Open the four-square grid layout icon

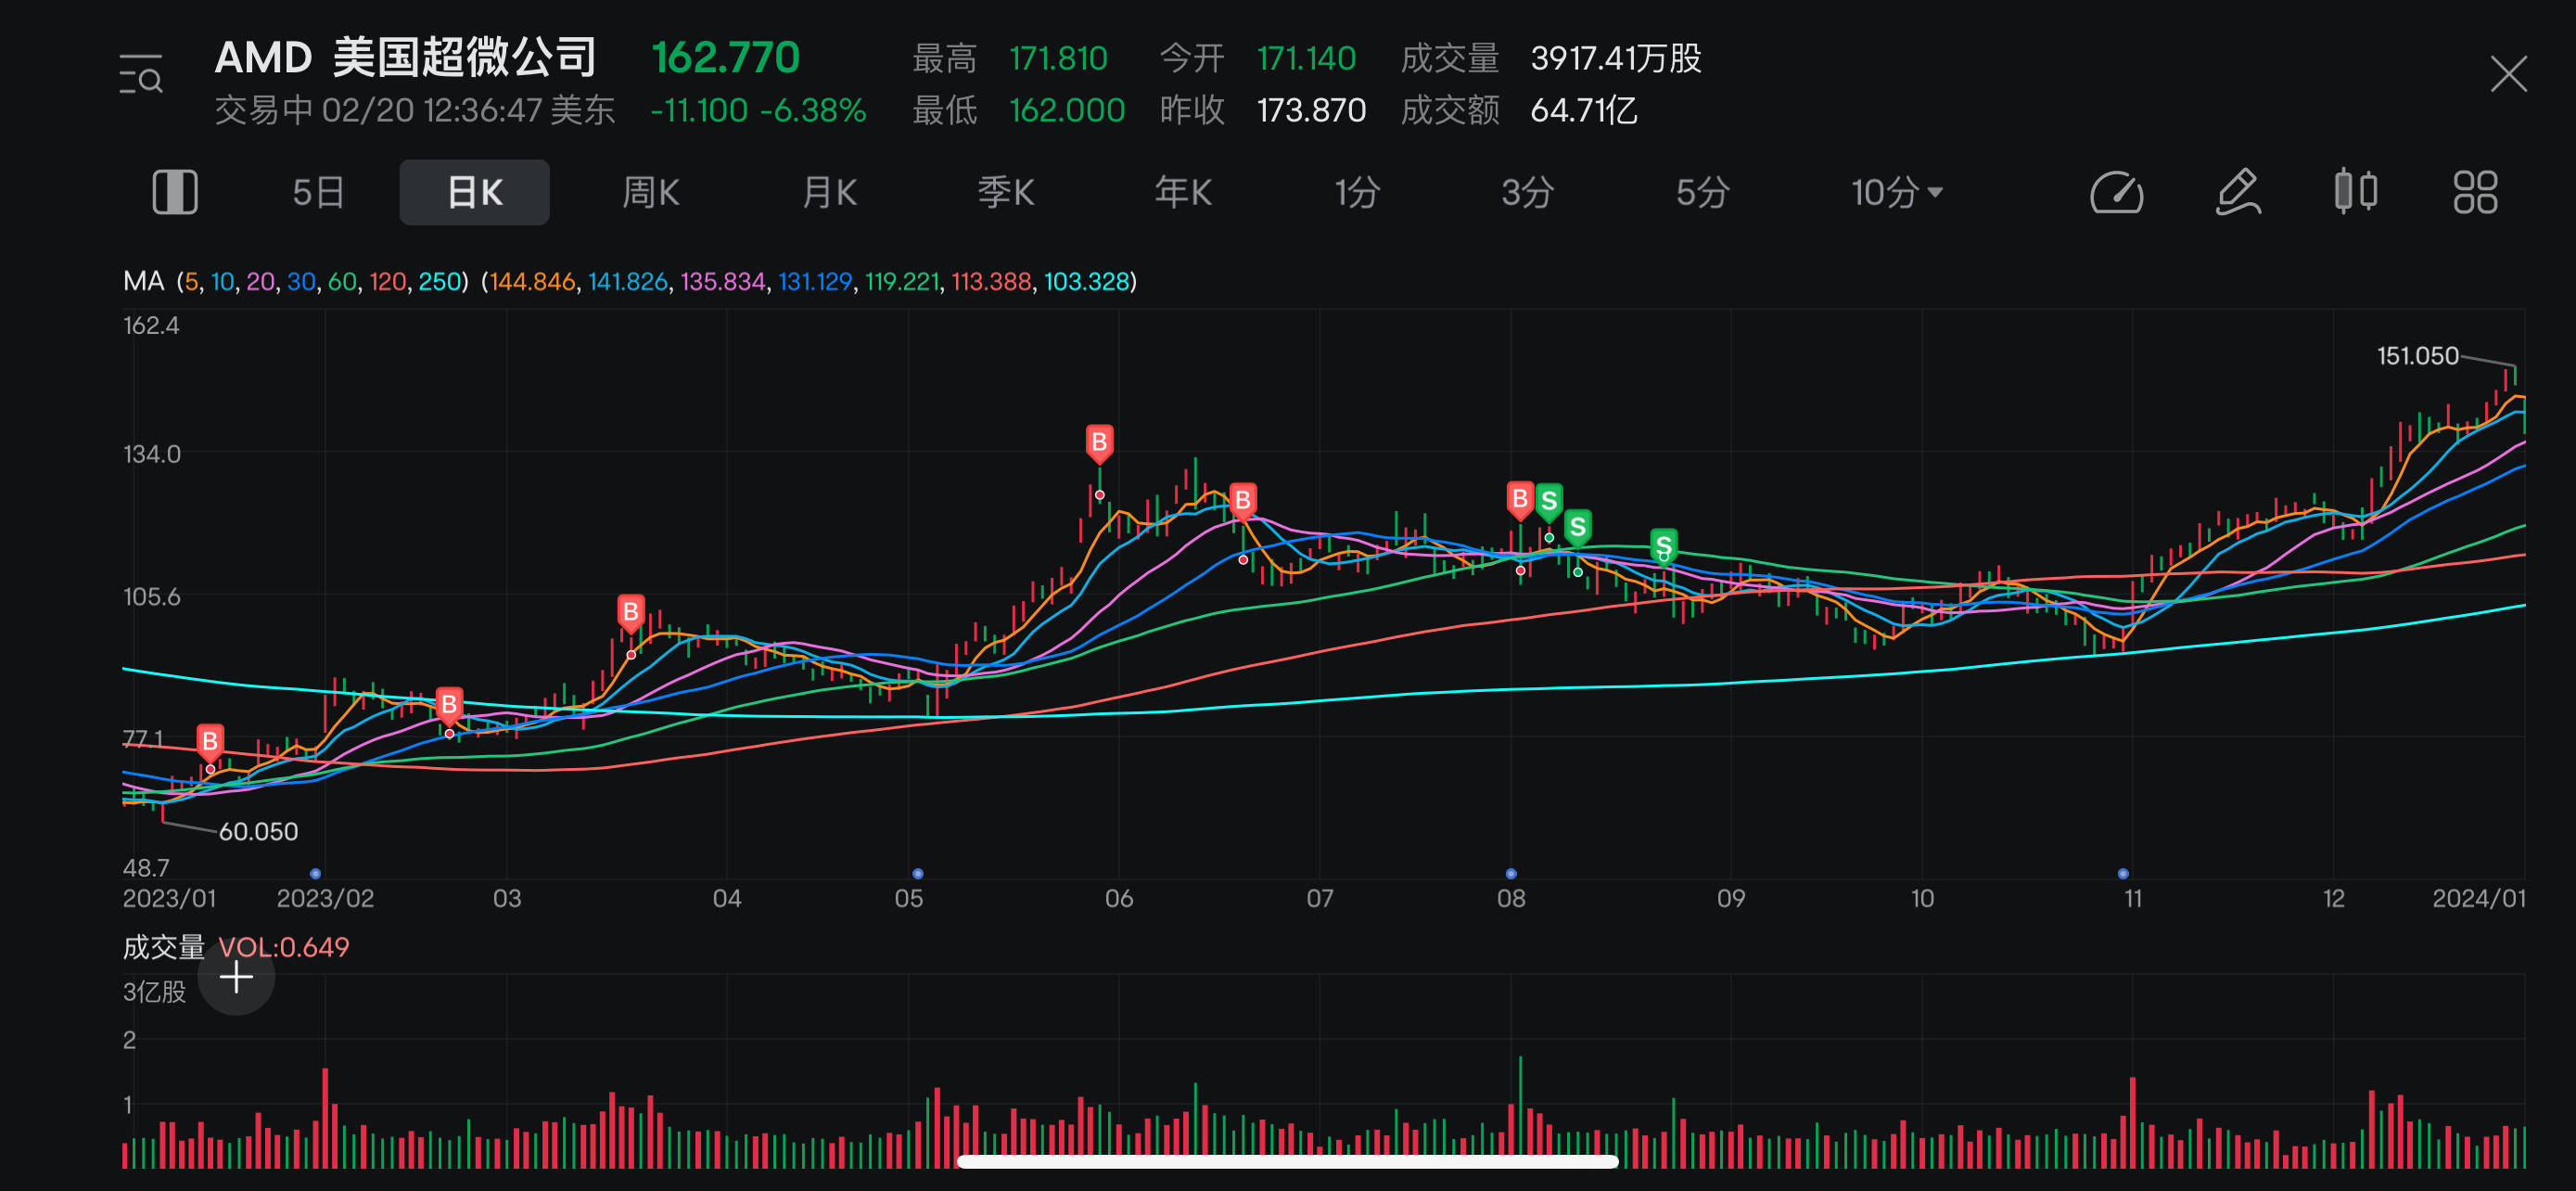[x=2474, y=192]
